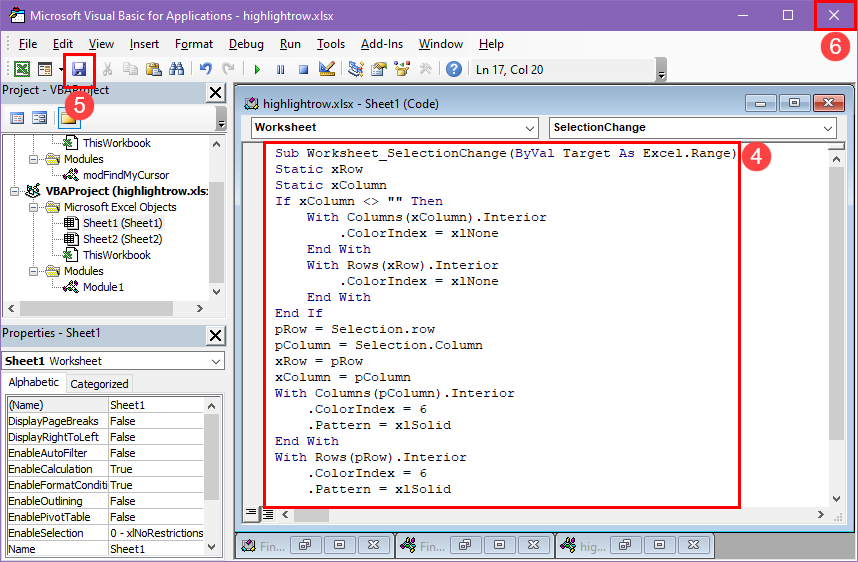Open the Insert menu
This screenshot has width=858, height=562.
tap(144, 44)
